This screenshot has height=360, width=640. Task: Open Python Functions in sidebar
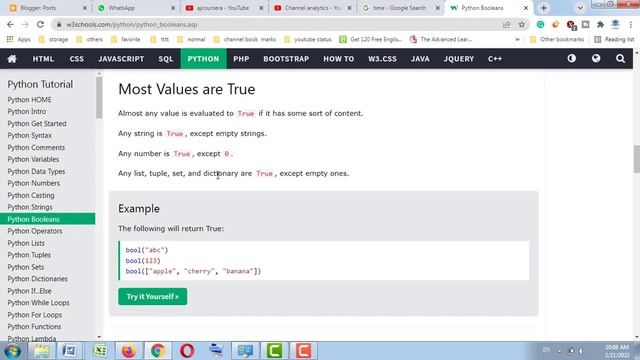[34, 327]
